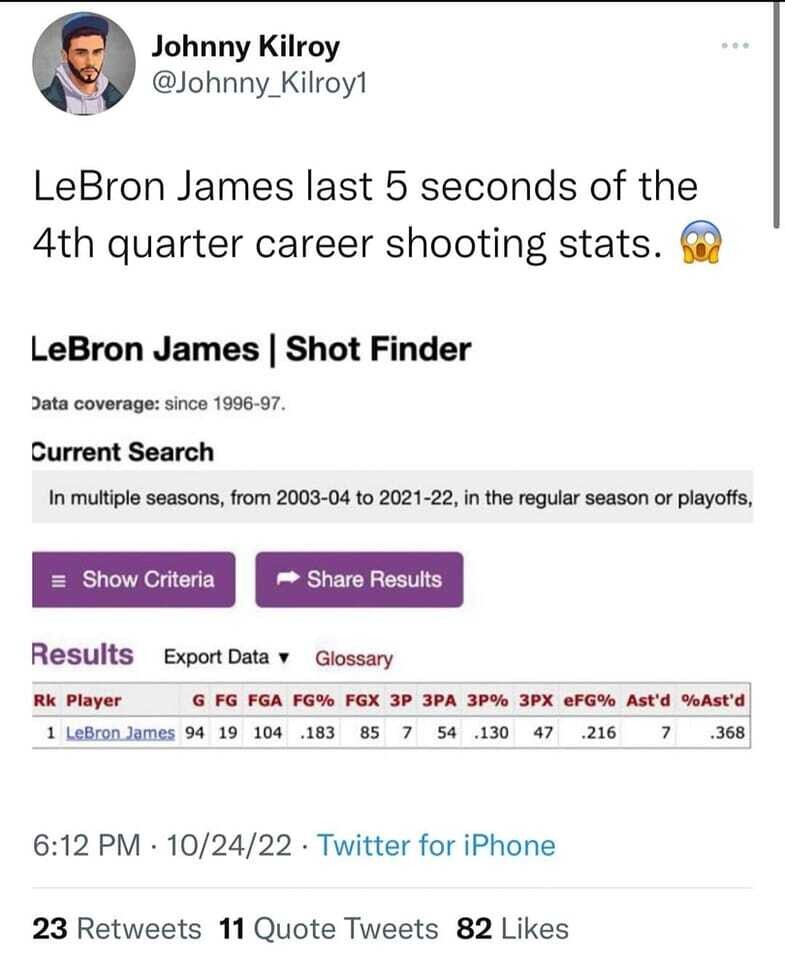This screenshot has height=960, width=785.
Task: Open the Glossary link
Action: point(354,658)
